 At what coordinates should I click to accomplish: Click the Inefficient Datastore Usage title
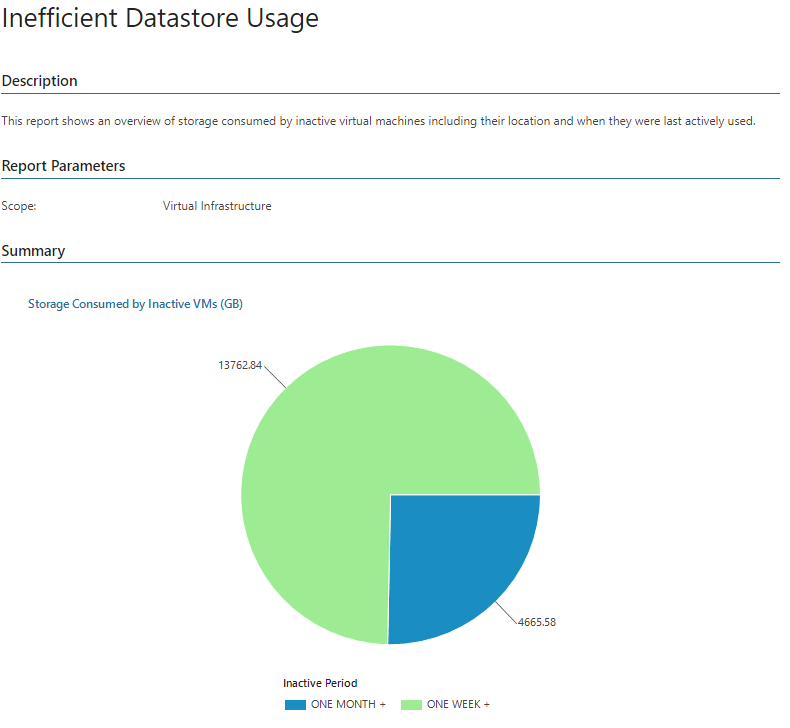coord(160,18)
